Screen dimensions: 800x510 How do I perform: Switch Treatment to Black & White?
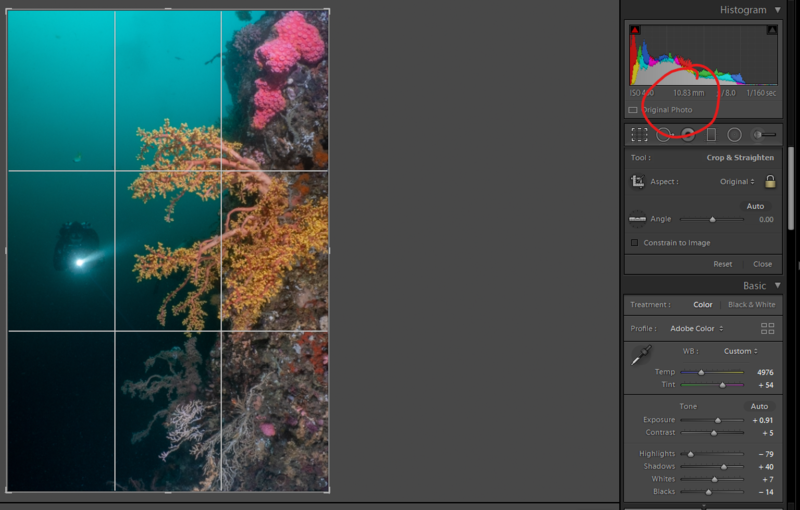(751, 305)
